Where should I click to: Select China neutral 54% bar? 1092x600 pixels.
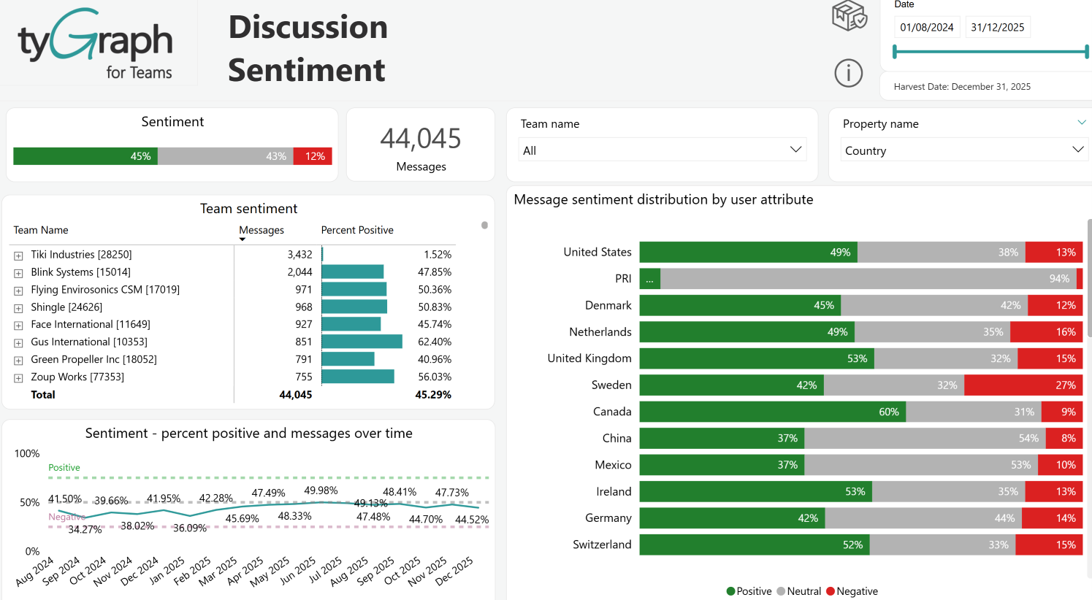coord(926,438)
